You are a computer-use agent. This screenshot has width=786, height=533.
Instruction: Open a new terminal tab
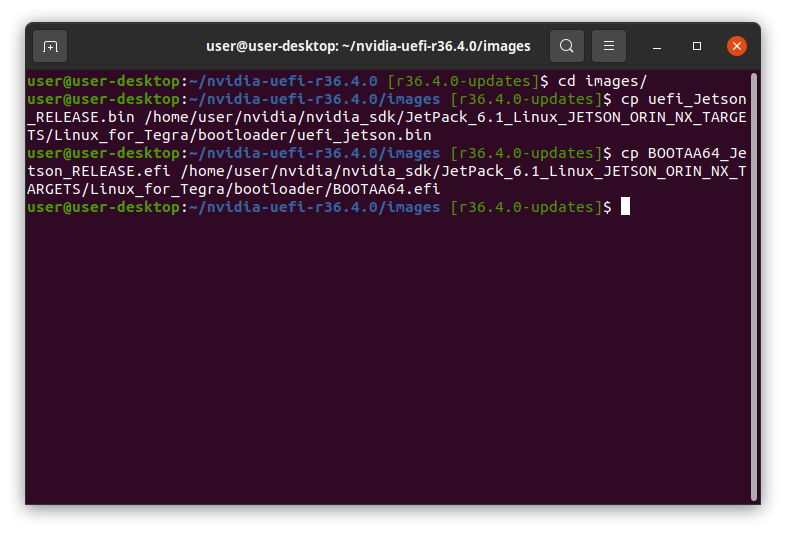pyautogui.click(x=50, y=47)
